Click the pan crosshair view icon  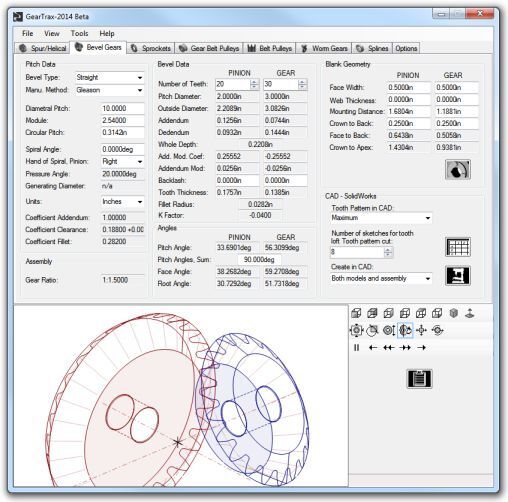(421, 330)
